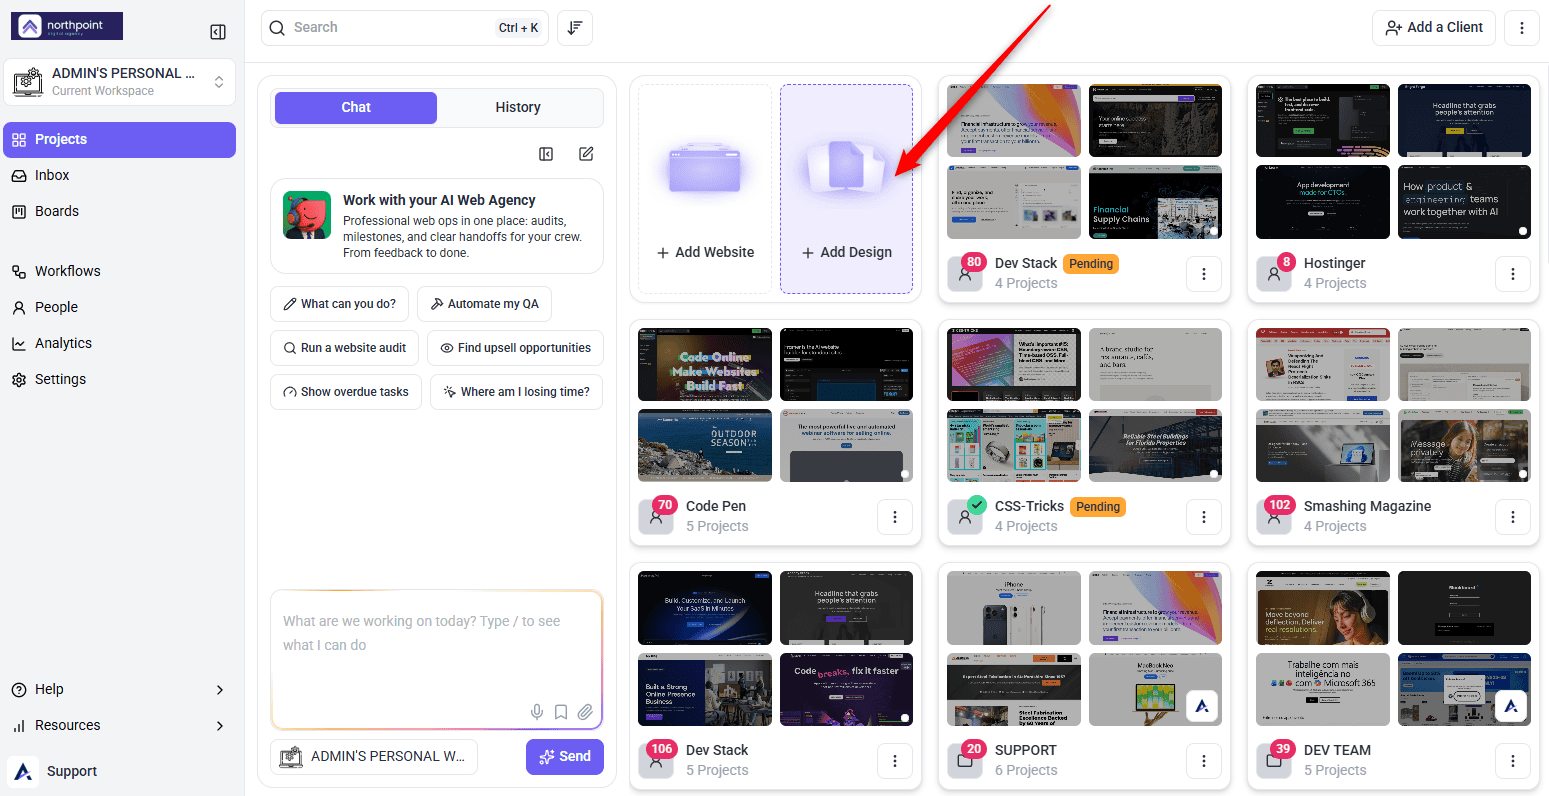Open Financial Supply Chains thumbnail in Dev Stack

[x=1155, y=202]
